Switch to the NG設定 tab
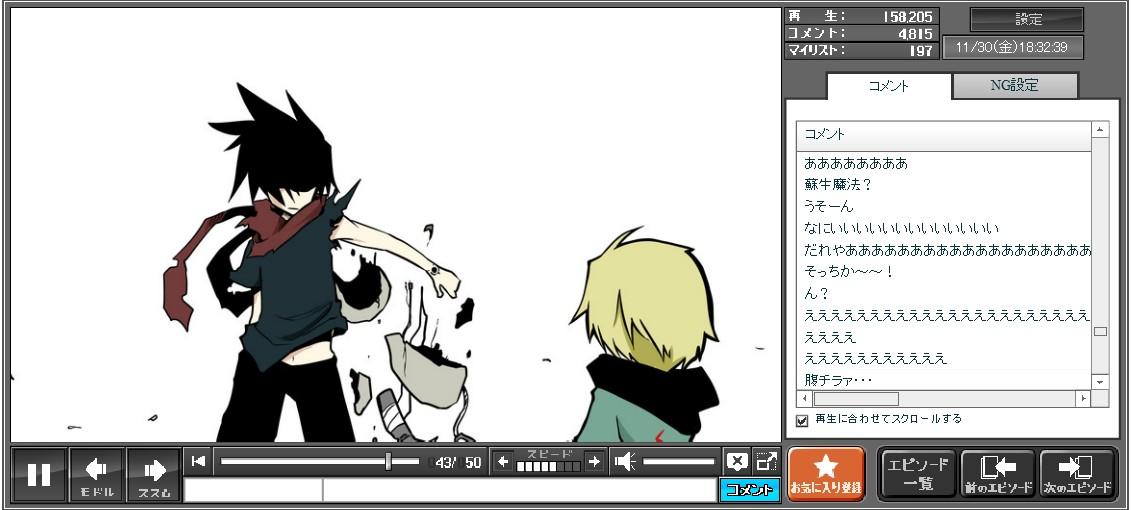Screen dimensions: 1131x510 pos(1014,86)
